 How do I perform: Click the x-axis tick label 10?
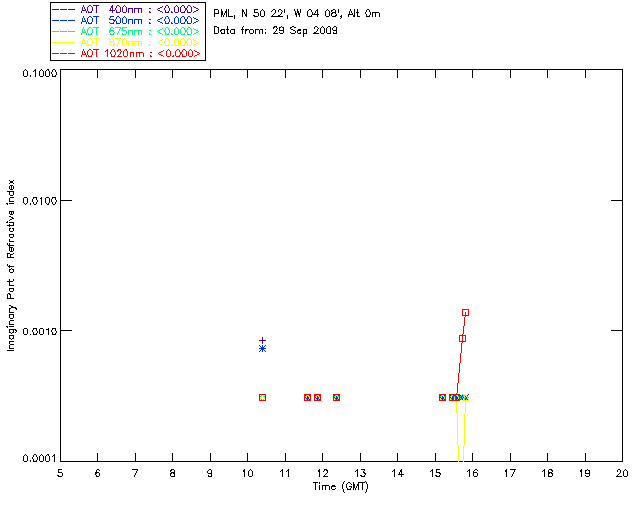tap(248, 473)
